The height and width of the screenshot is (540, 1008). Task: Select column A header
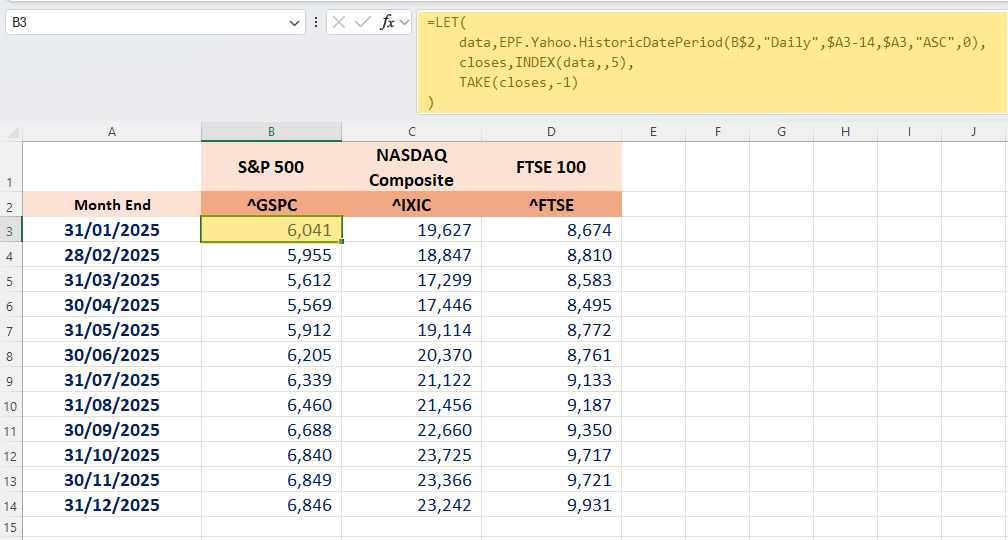click(112, 132)
